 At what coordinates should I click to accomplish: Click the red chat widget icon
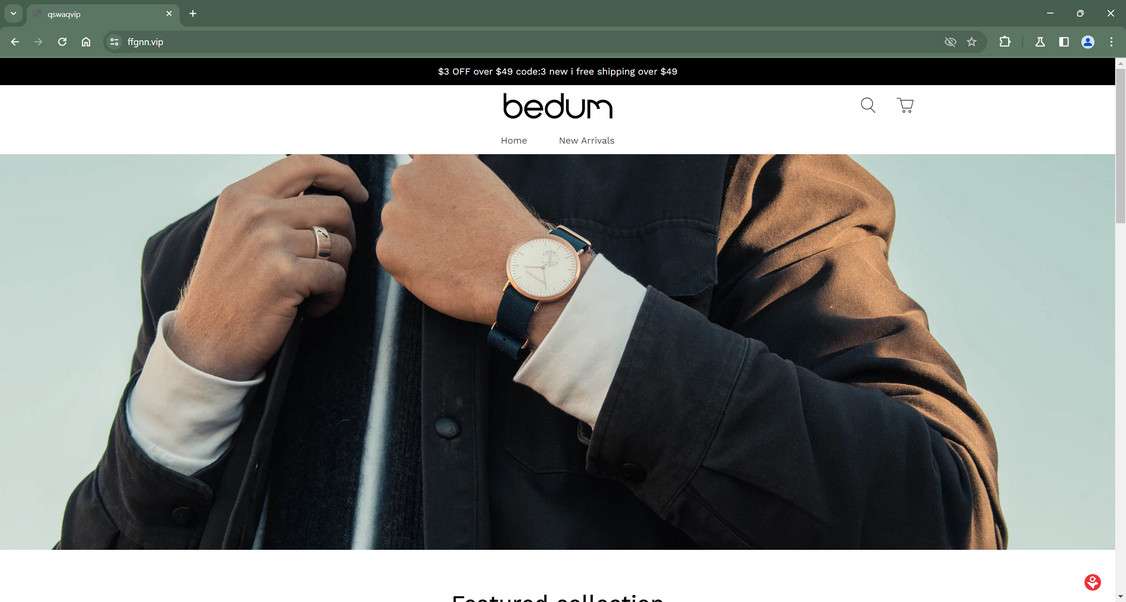click(x=1092, y=582)
